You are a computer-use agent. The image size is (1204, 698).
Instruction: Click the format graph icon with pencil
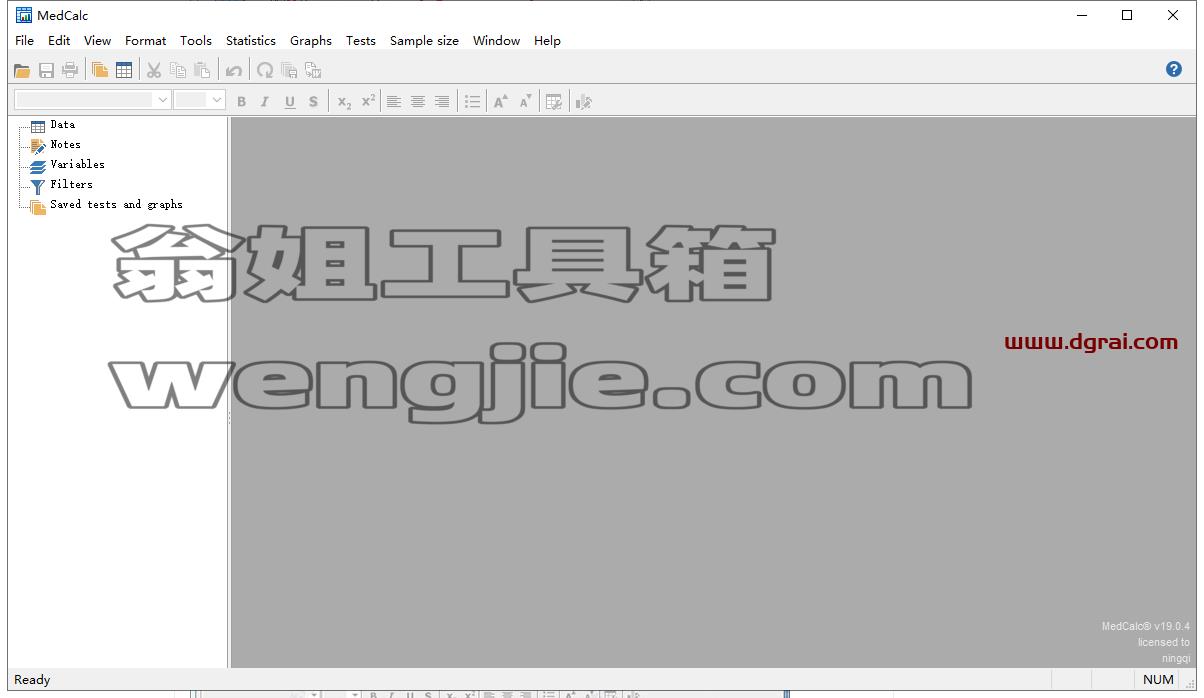point(584,101)
